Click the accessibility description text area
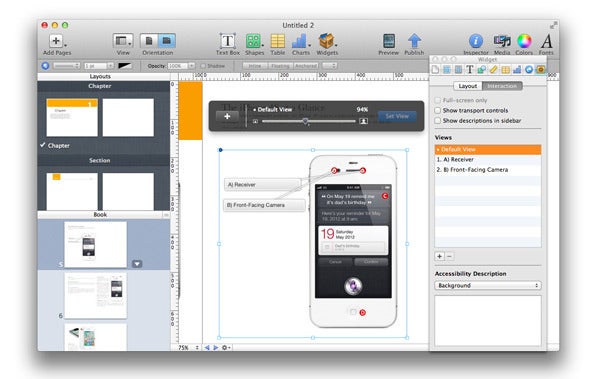 488,321
